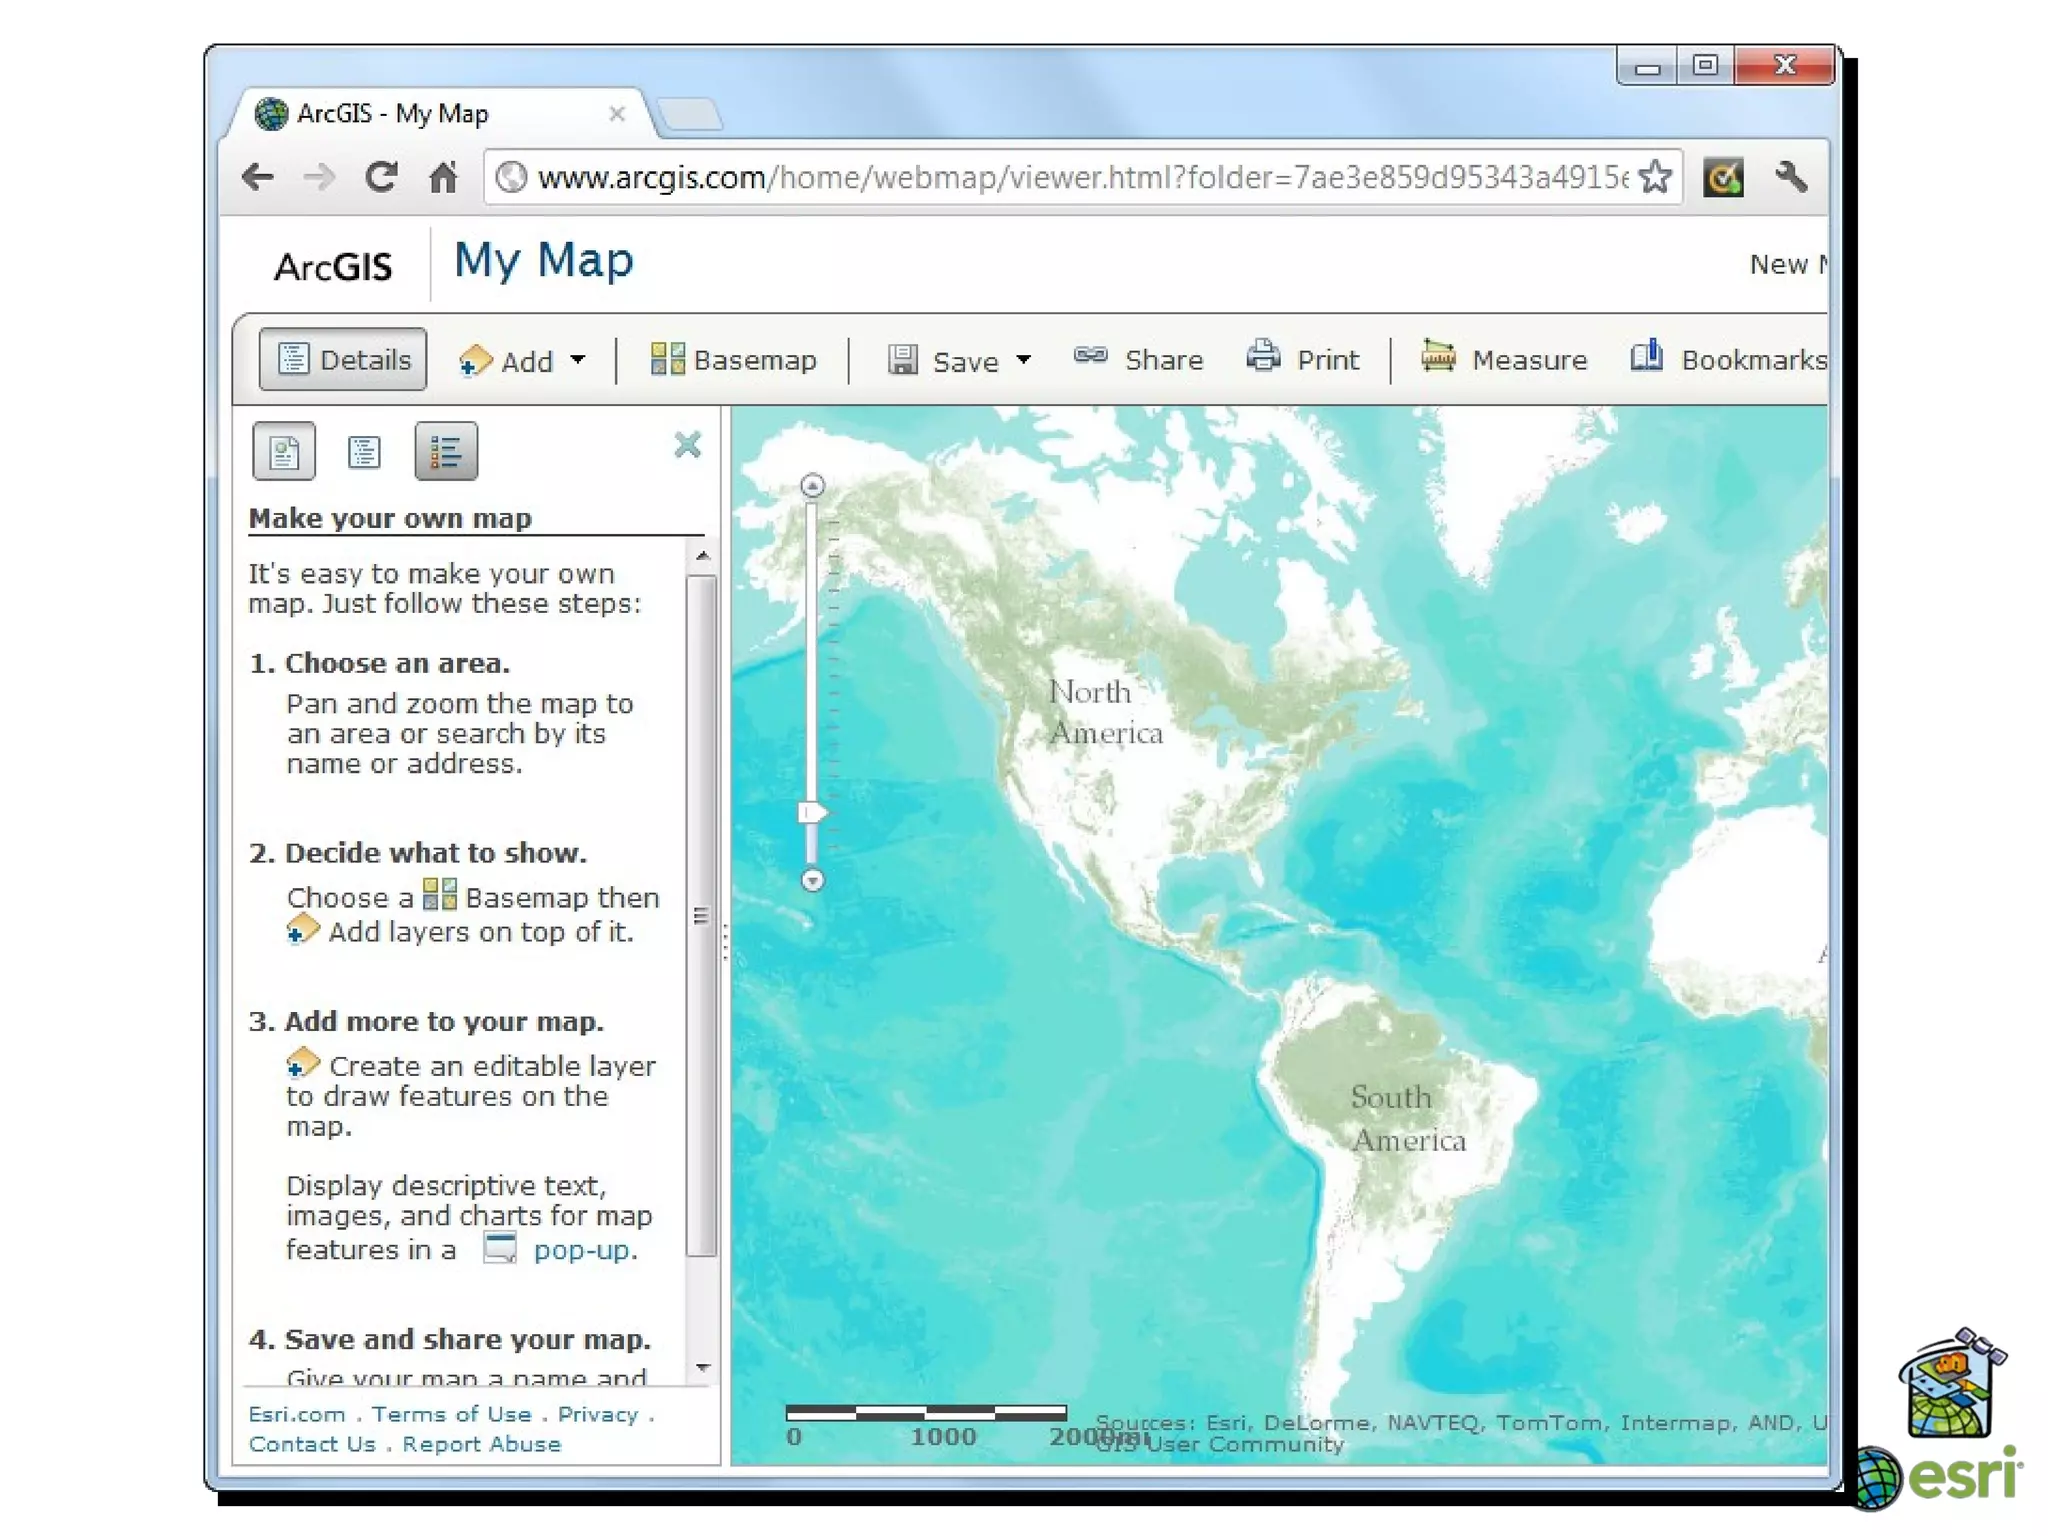Open the Terms of Use link
The image size is (2048, 1536).
coord(451,1414)
